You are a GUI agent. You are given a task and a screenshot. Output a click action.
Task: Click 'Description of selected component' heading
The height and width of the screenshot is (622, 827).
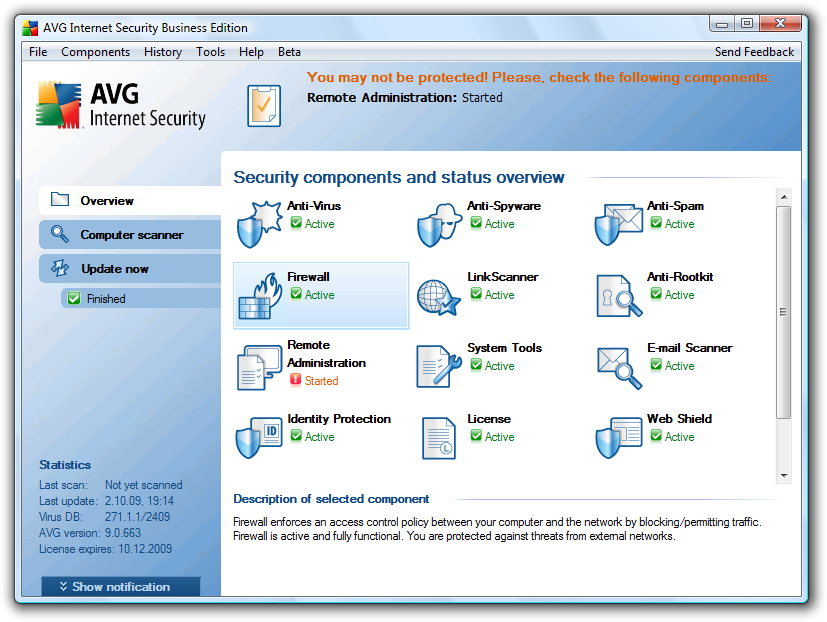point(331,499)
